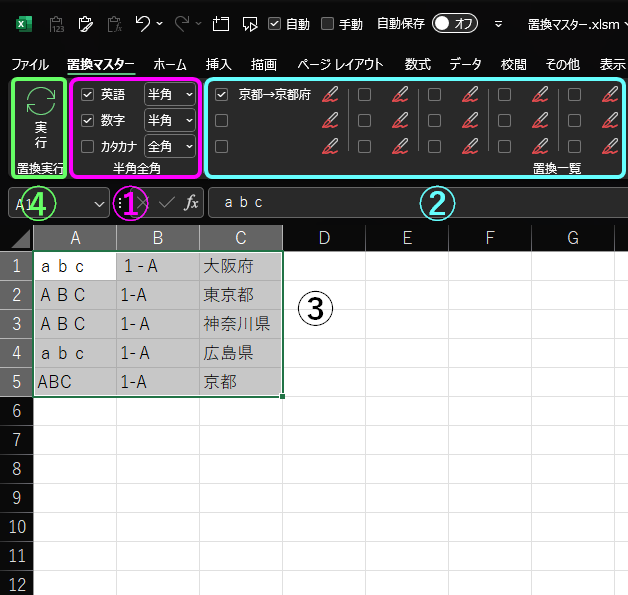Switch to ページ レイアウト tab
The image size is (628, 595).
340,64
